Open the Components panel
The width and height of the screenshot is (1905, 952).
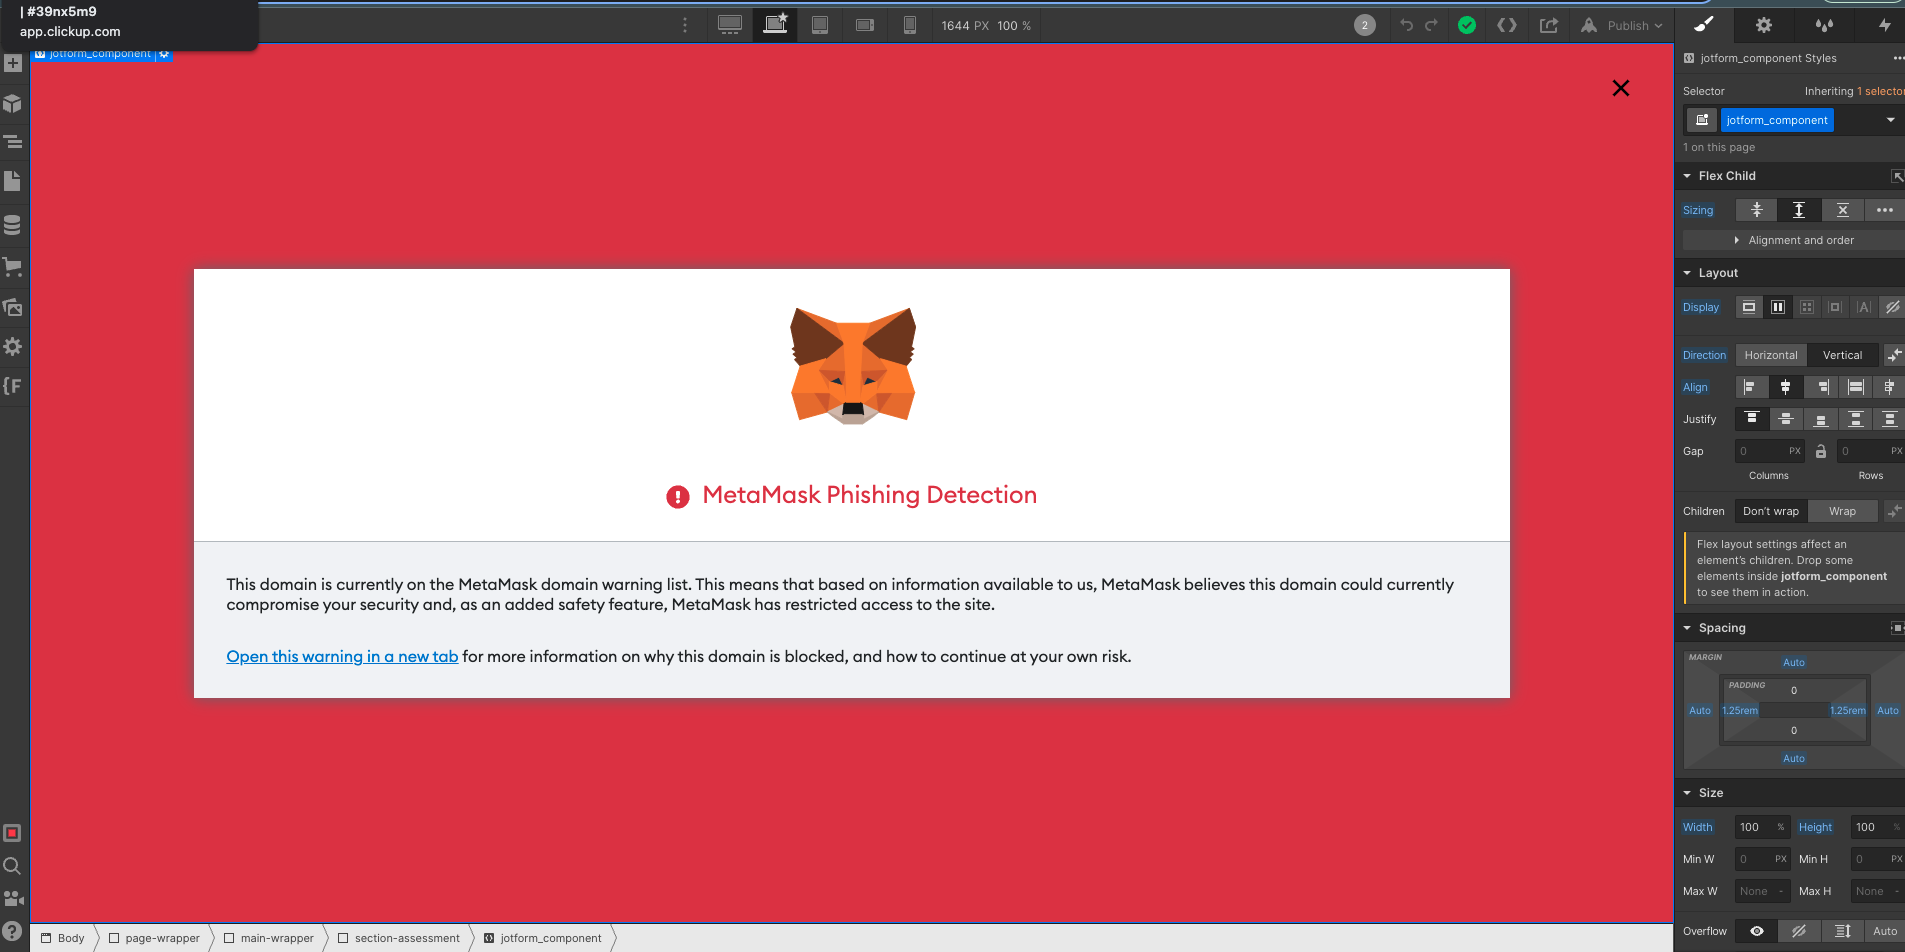[x=13, y=104]
